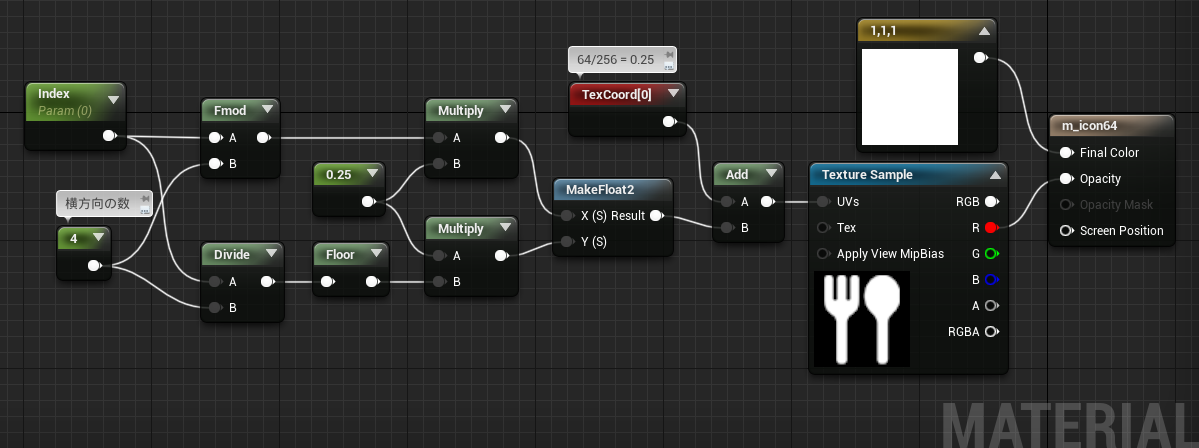Viewport: 1199px width, 448px height.
Task: Select the m_icon64 material node header
Action: tap(1110, 125)
